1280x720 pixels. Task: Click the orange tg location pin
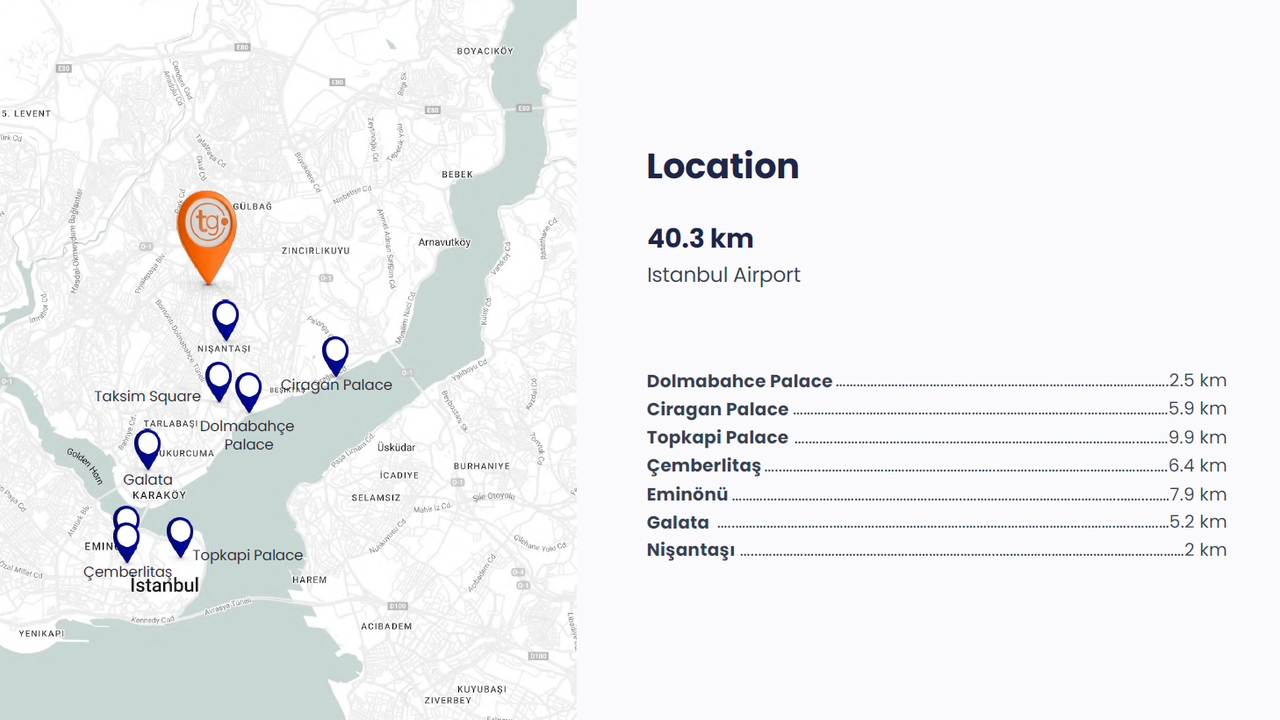(x=207, y=226)
